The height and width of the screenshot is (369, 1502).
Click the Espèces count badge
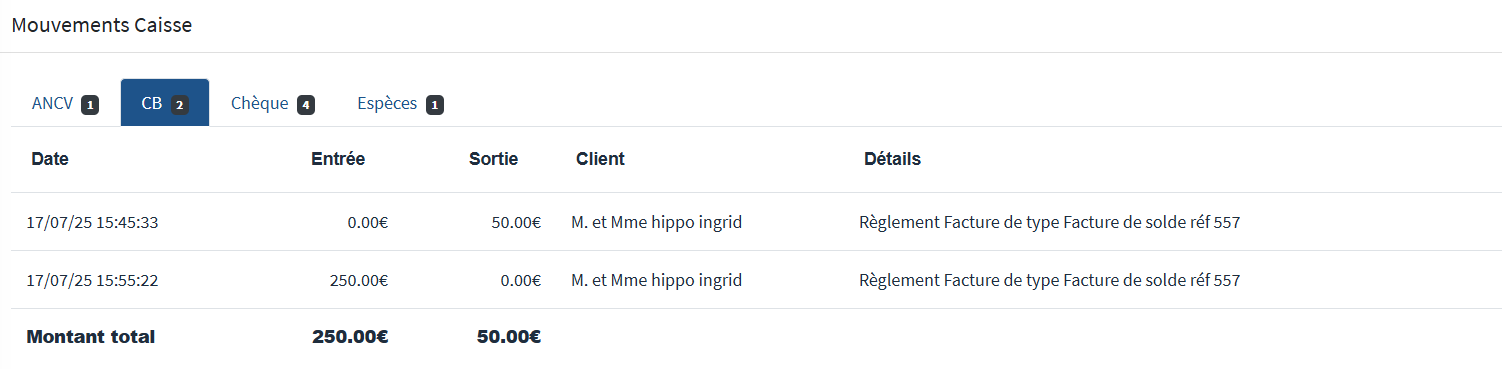[x=435, y=104]
